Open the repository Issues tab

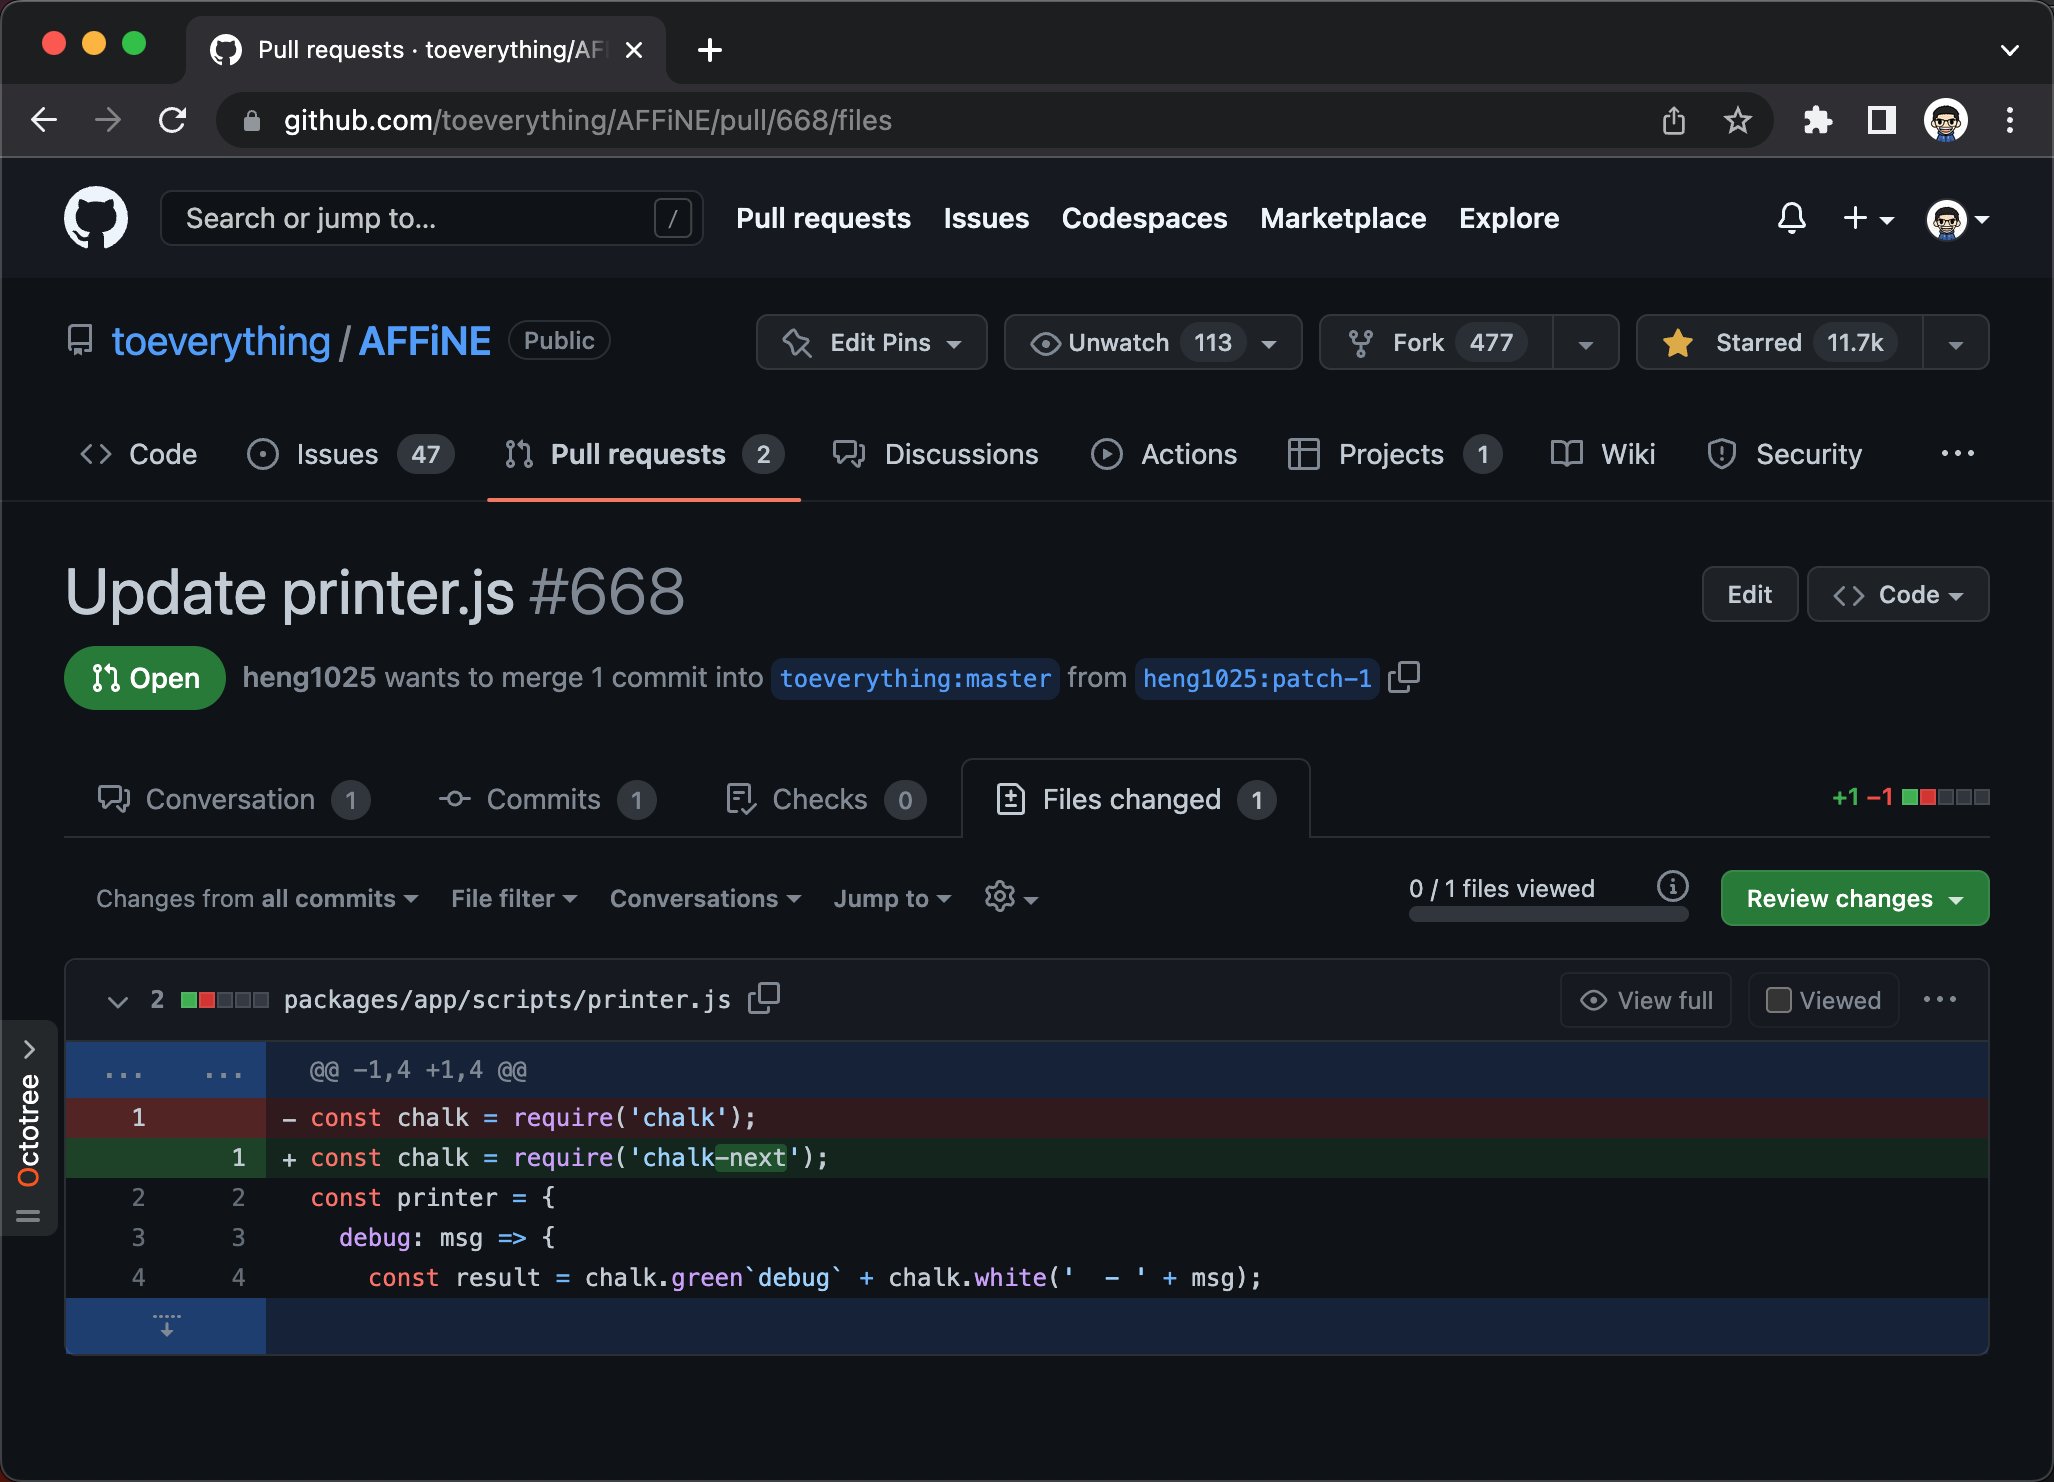pos(350,454)
